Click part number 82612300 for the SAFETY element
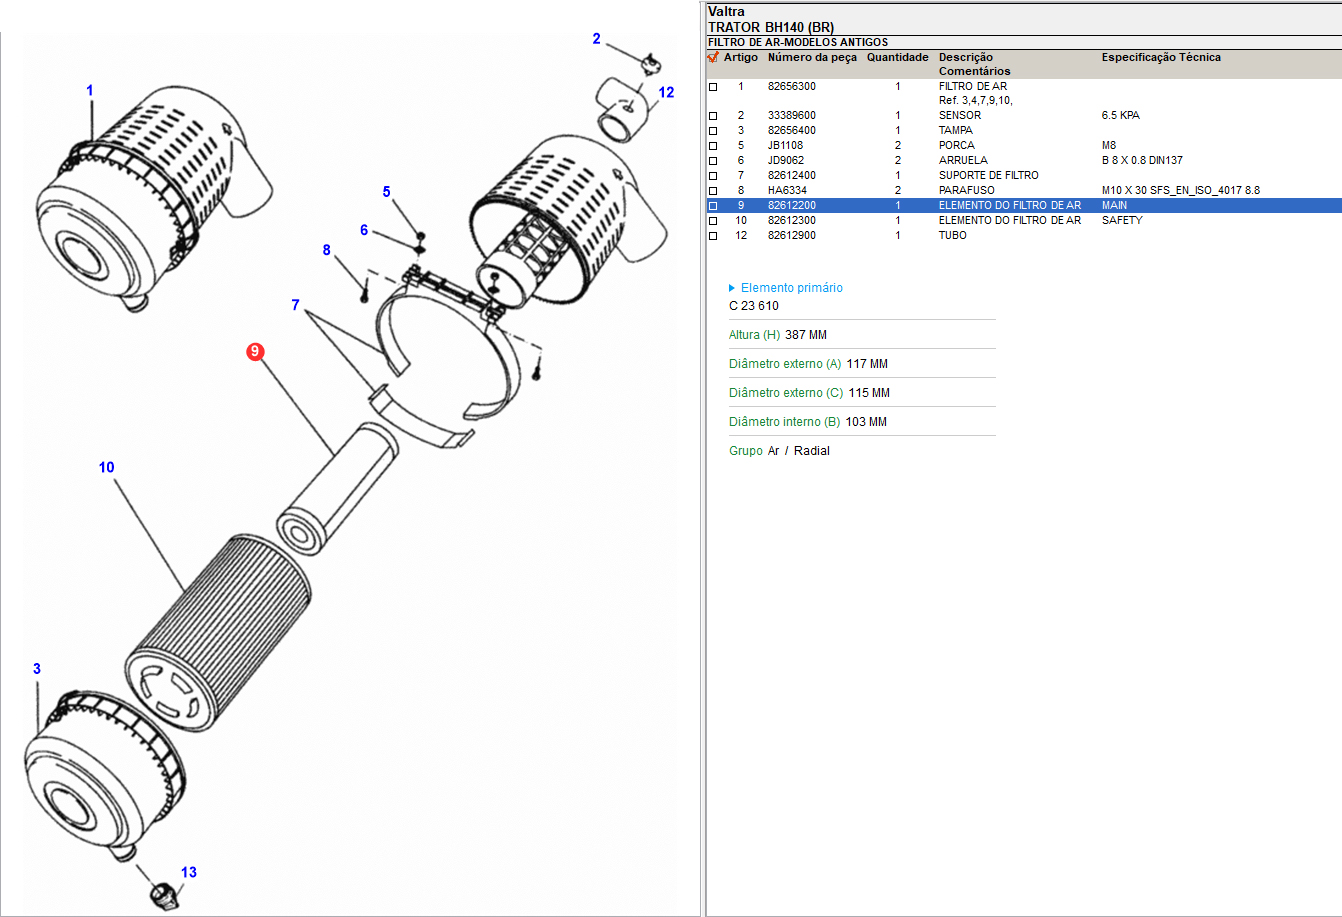This screenshot has height=917, width=1342. 791,220
